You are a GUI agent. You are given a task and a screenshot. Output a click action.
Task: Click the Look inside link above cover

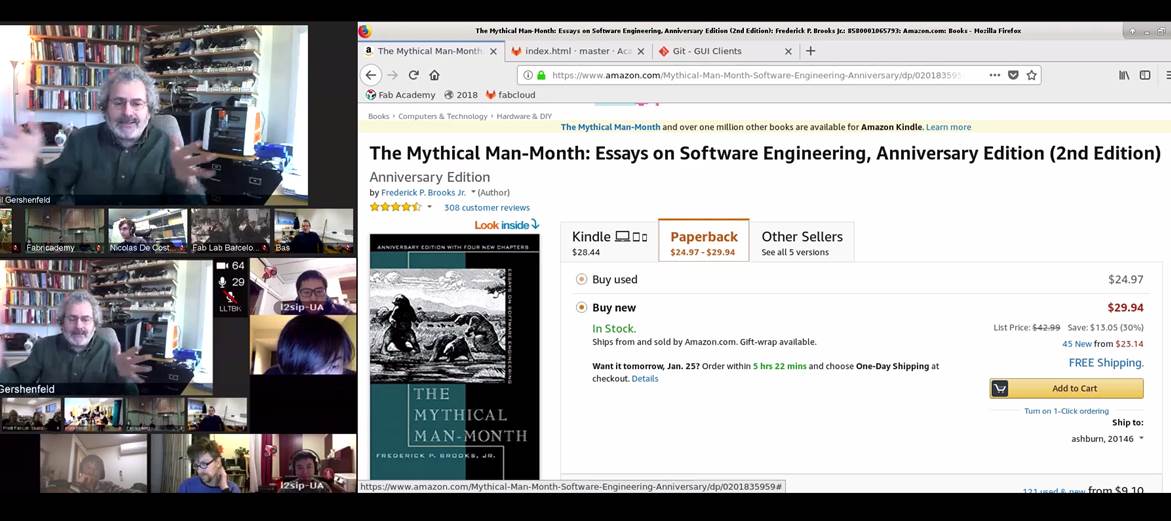coord(506,225)
